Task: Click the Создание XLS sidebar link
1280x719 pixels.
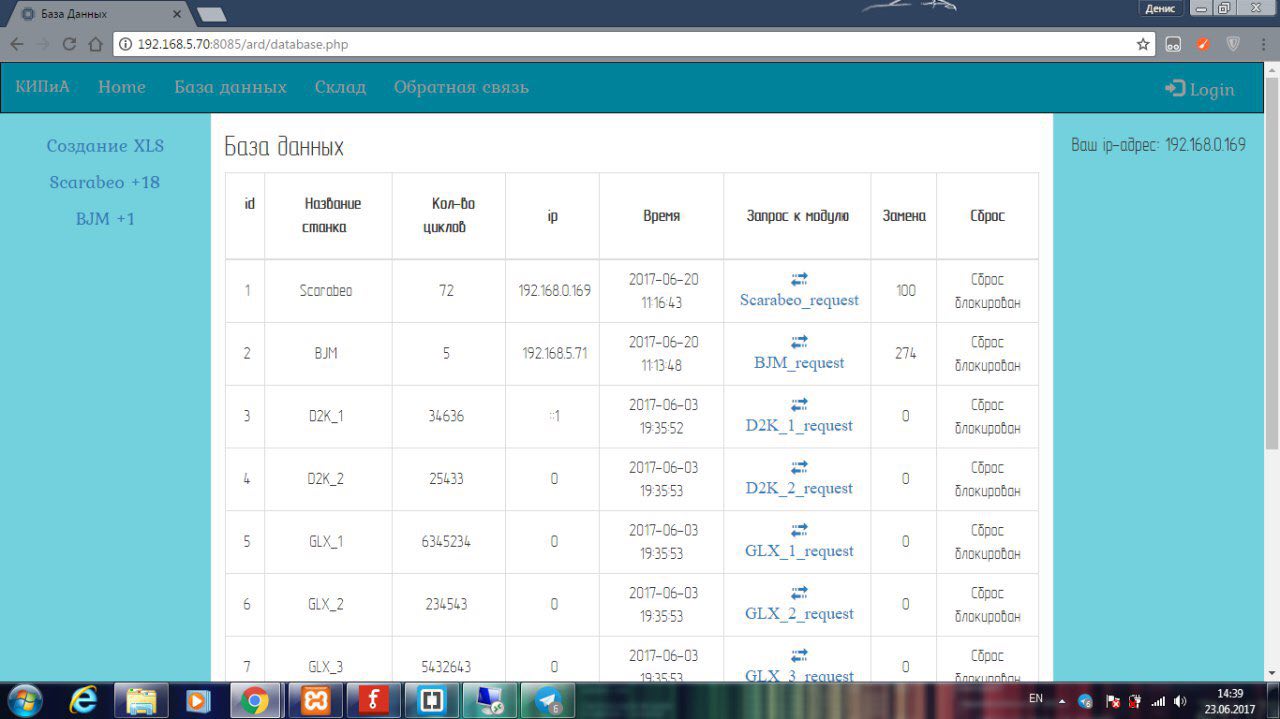Action: tap(105, 146)
